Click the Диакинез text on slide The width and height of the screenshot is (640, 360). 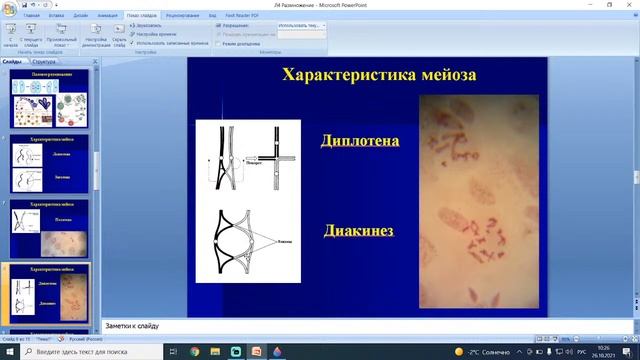pyautogui.click(x=359, y=231)
